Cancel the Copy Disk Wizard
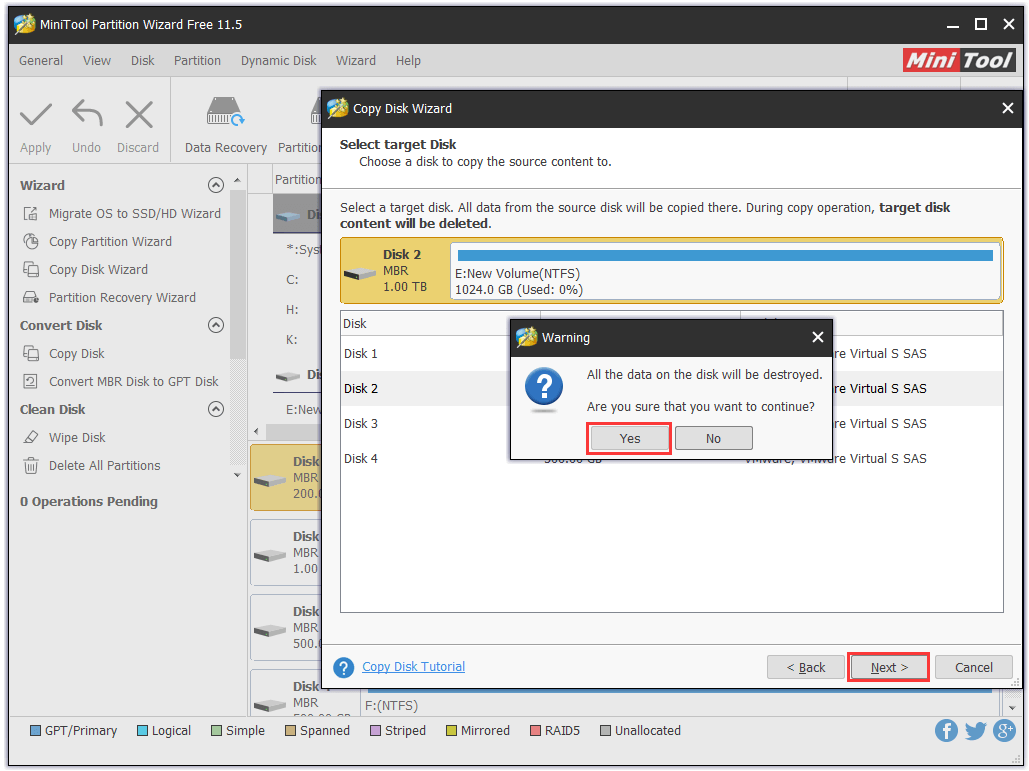Viewport: 1029px width, 771px height. pos(973,667)
